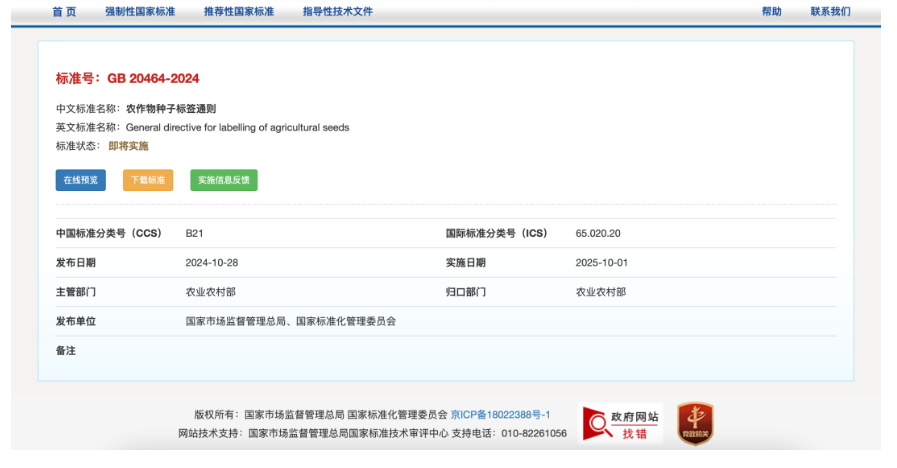897x468 pixels.
Task: Click the 即将实施 status text
Action: tap(128, 146)
